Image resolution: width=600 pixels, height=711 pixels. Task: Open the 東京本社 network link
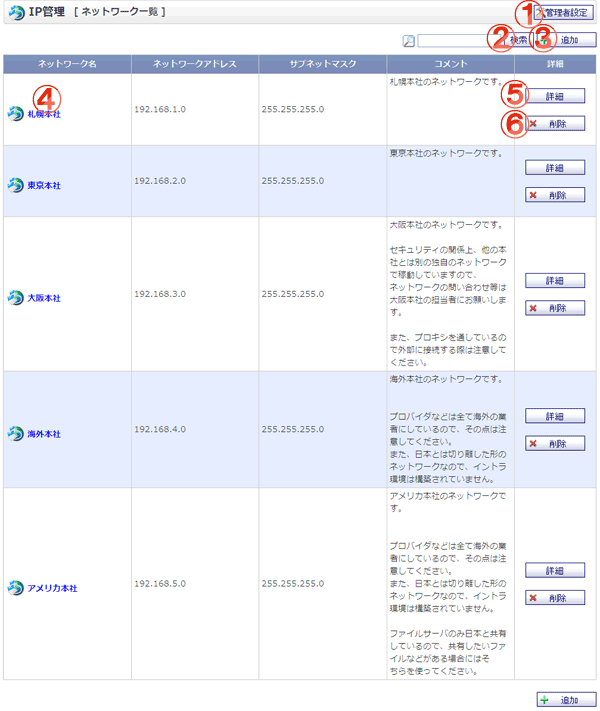pyautogui.click(x=44, y=185)
